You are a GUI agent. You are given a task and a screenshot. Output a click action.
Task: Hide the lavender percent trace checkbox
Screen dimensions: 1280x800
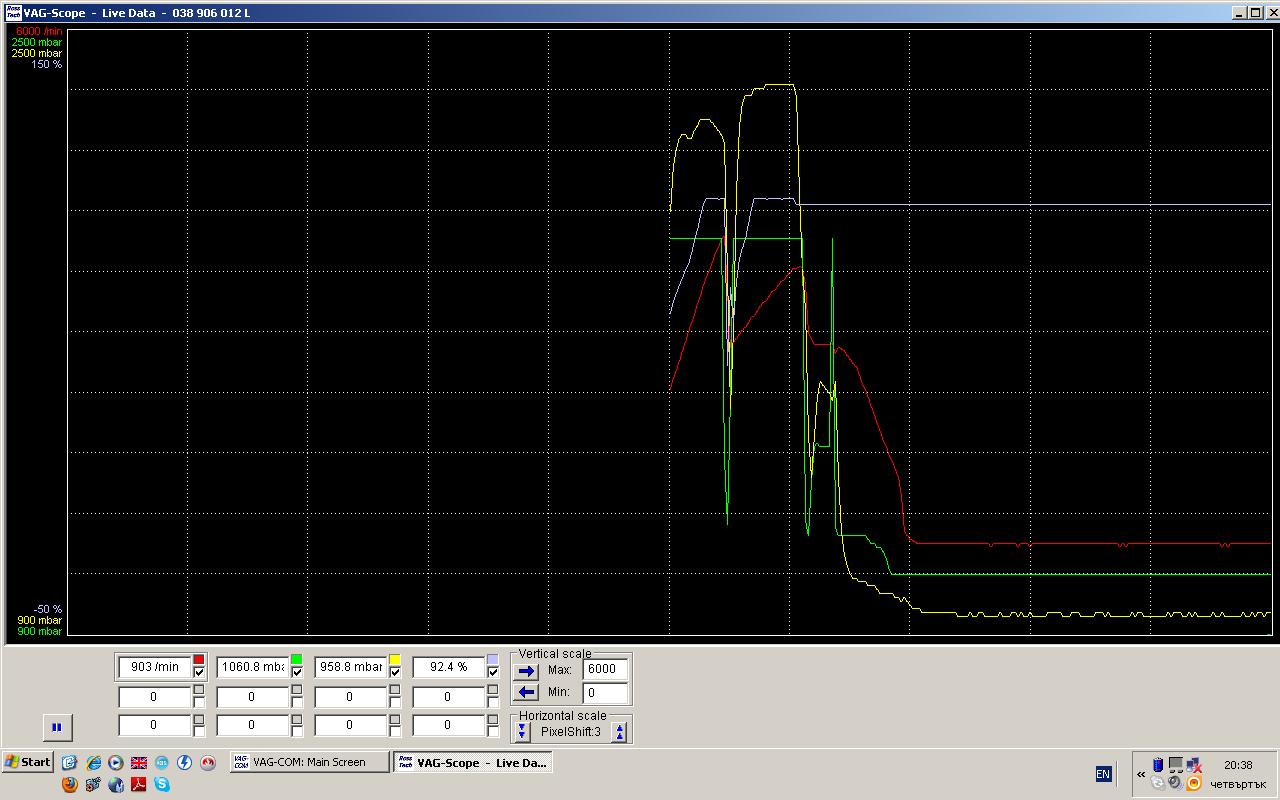(x=493, y=674)
